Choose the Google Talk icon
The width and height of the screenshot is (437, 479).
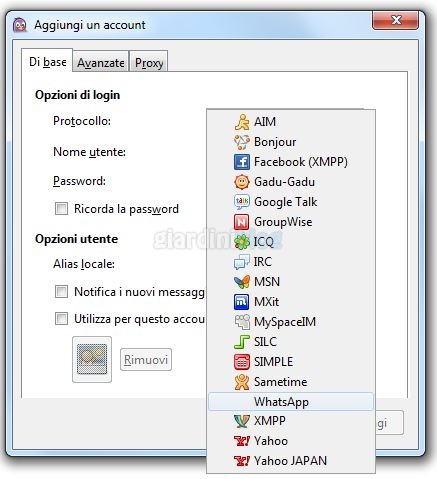[242, 202]
